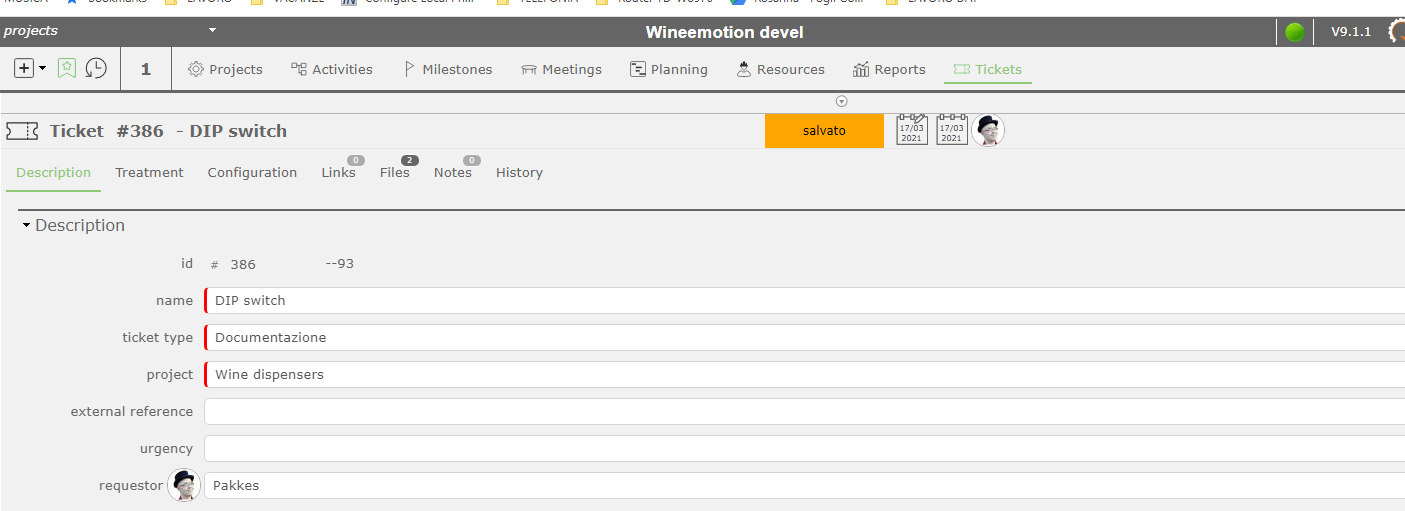Open the Milestones menu
This screenshot has height=511, width=1405.
tap(447, 69)
